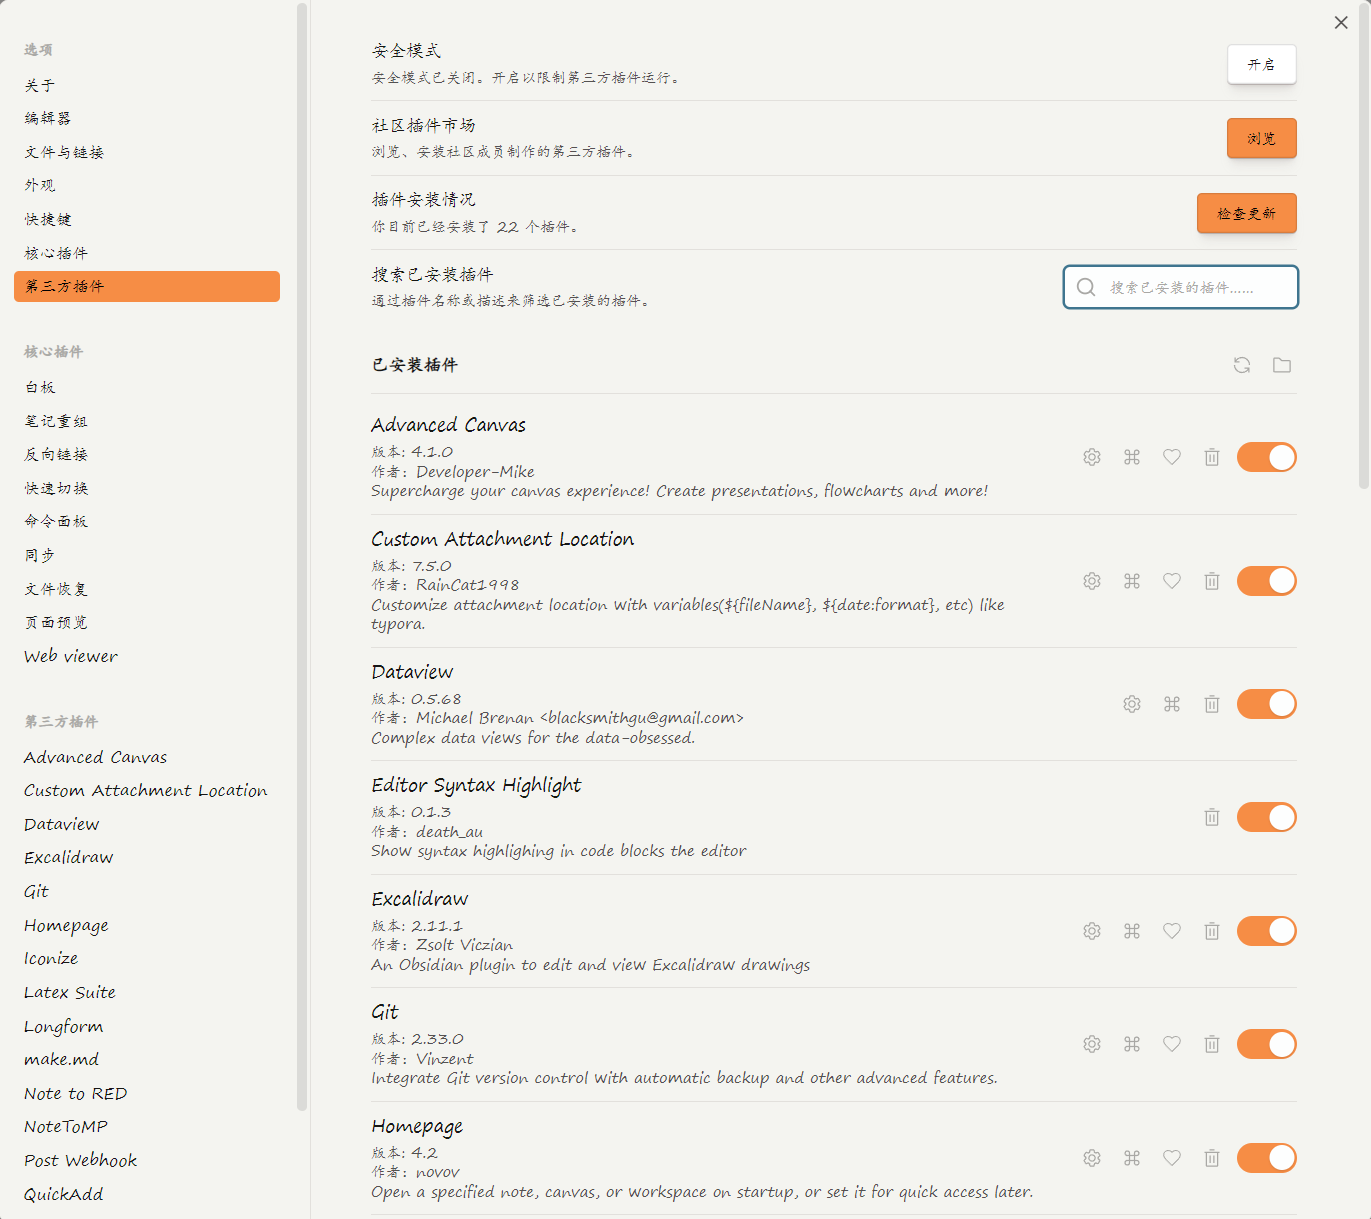1371x1219 pixels.
Task: Open Homepage plugin settings gear
Action: [x=1092, y=1158]
